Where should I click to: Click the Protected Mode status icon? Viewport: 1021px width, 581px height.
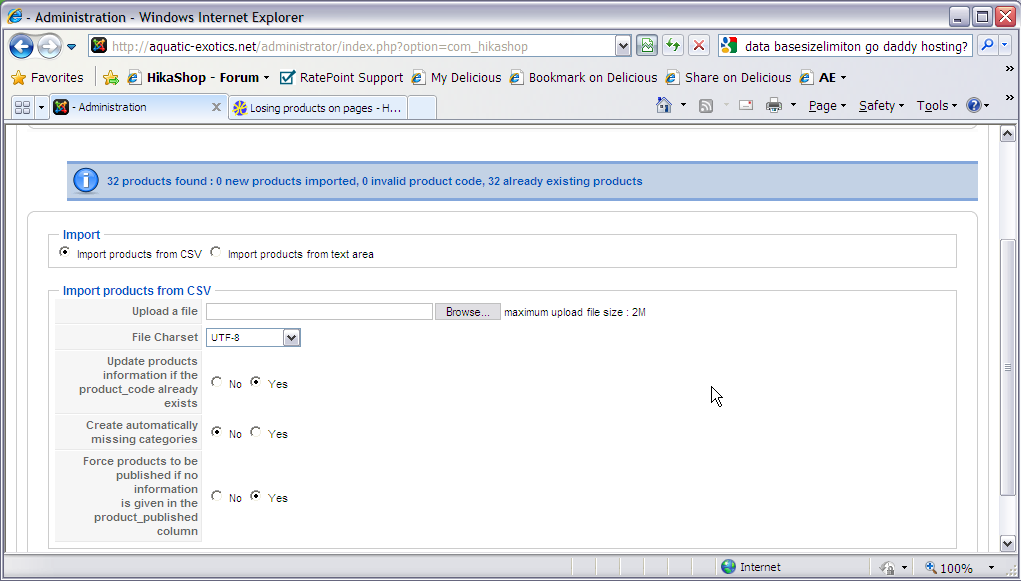[x=888, y=567]
